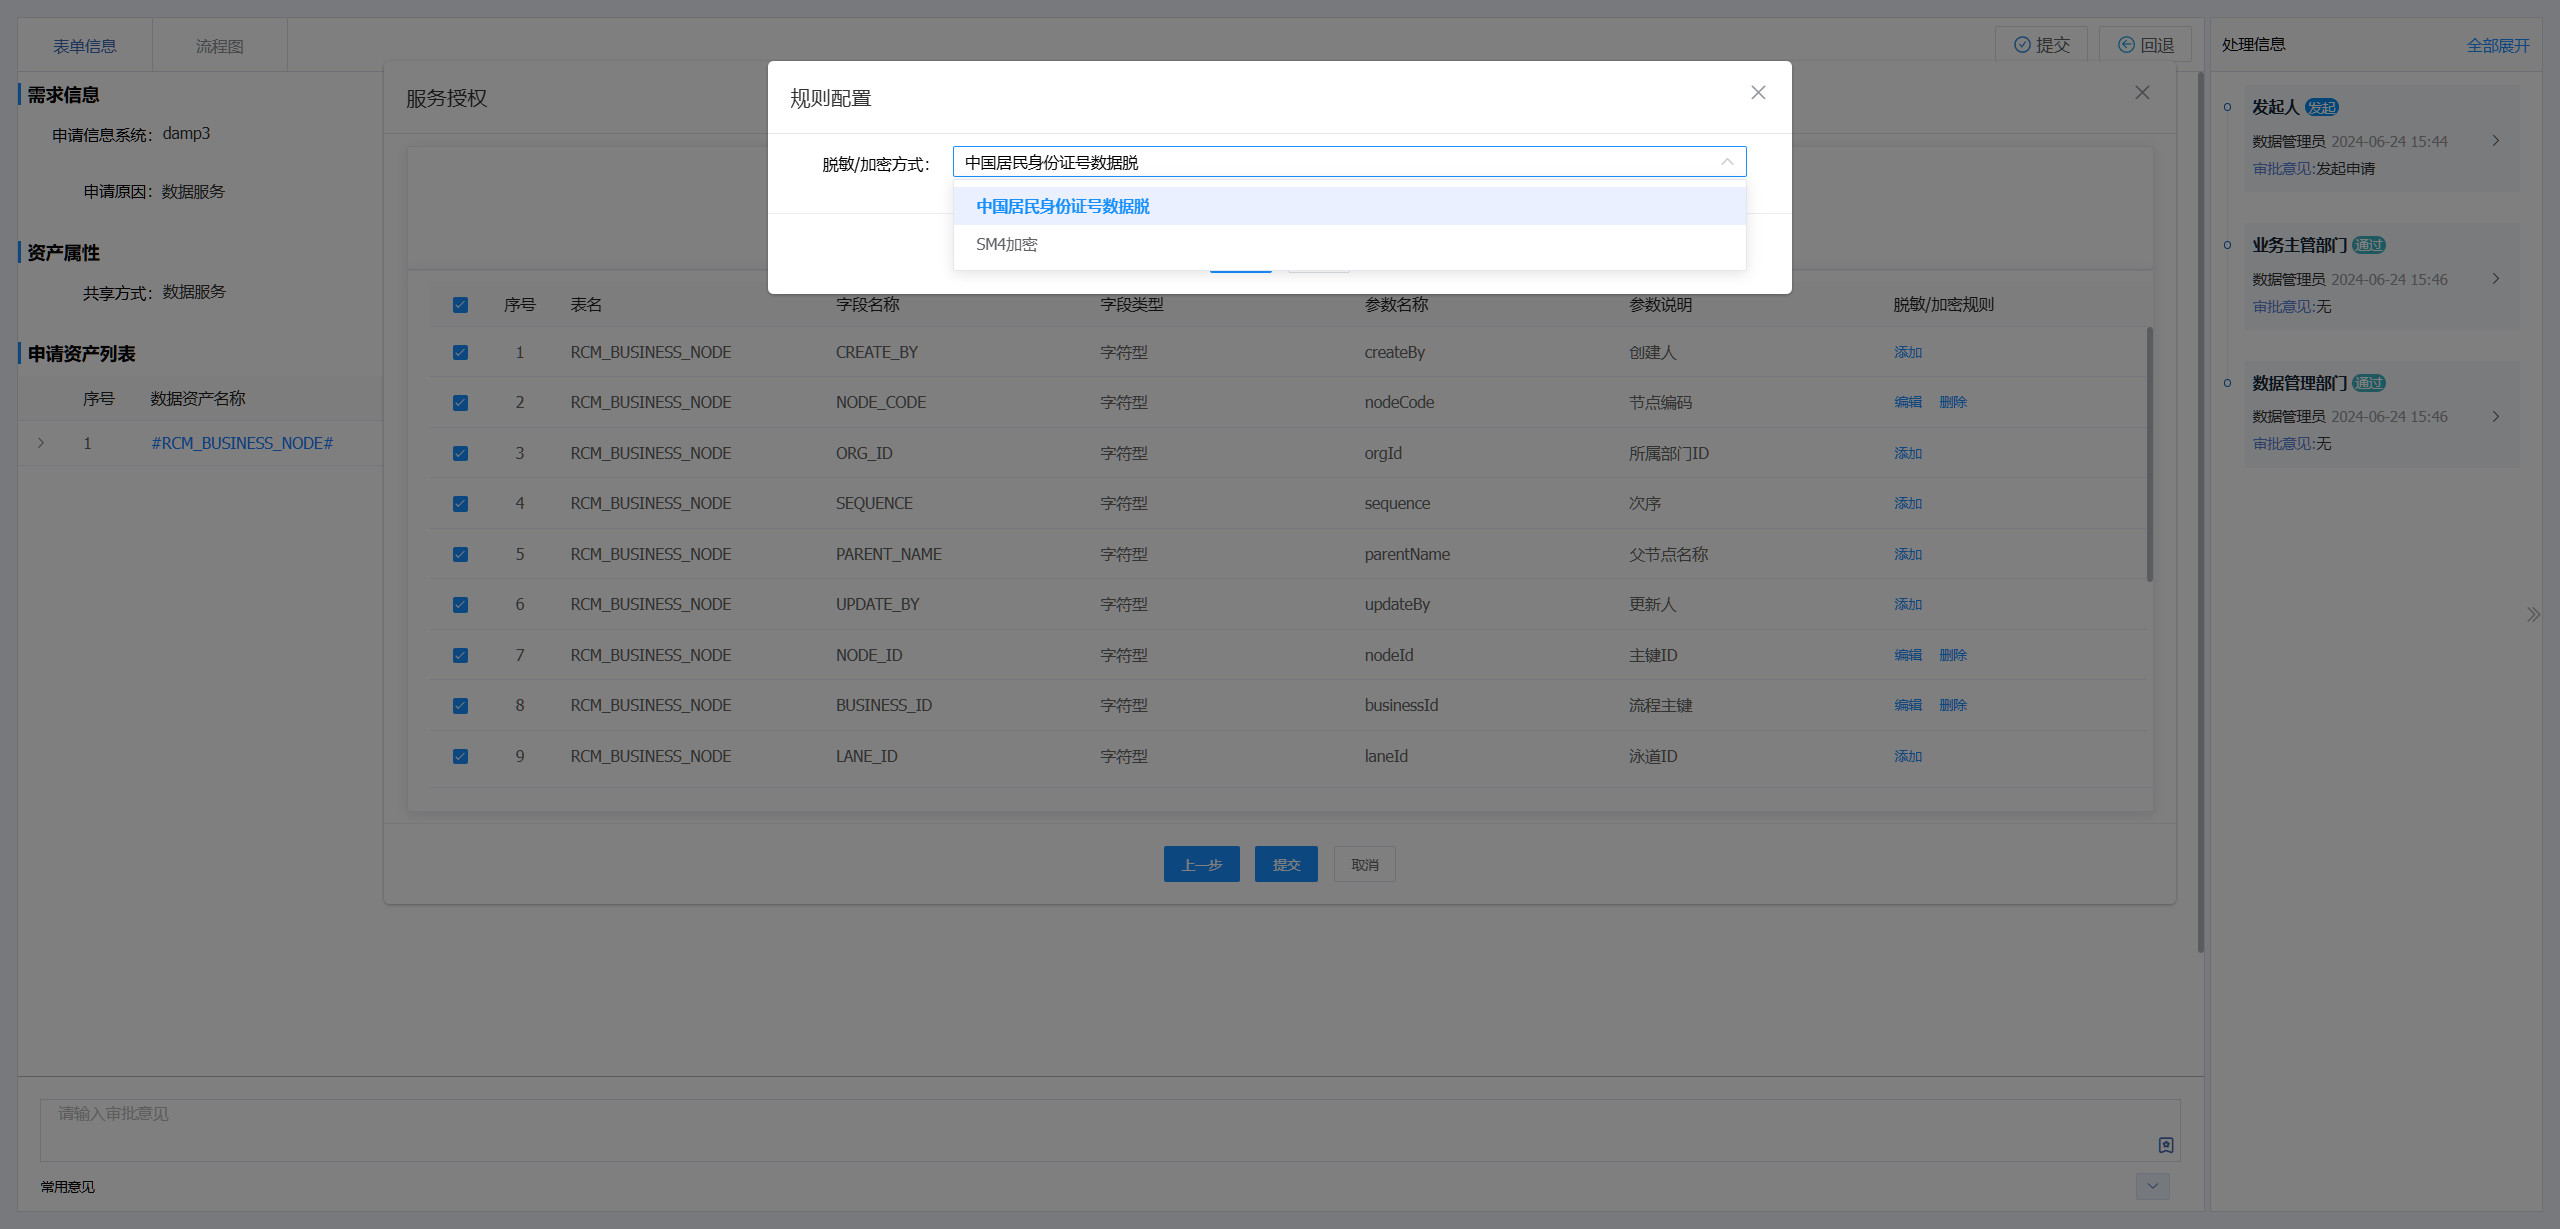Image resolution: width=2560 pixels, height=1229 pixels.
Task: Open 发起人 record detail arrow
Action: pos(2496,141)
